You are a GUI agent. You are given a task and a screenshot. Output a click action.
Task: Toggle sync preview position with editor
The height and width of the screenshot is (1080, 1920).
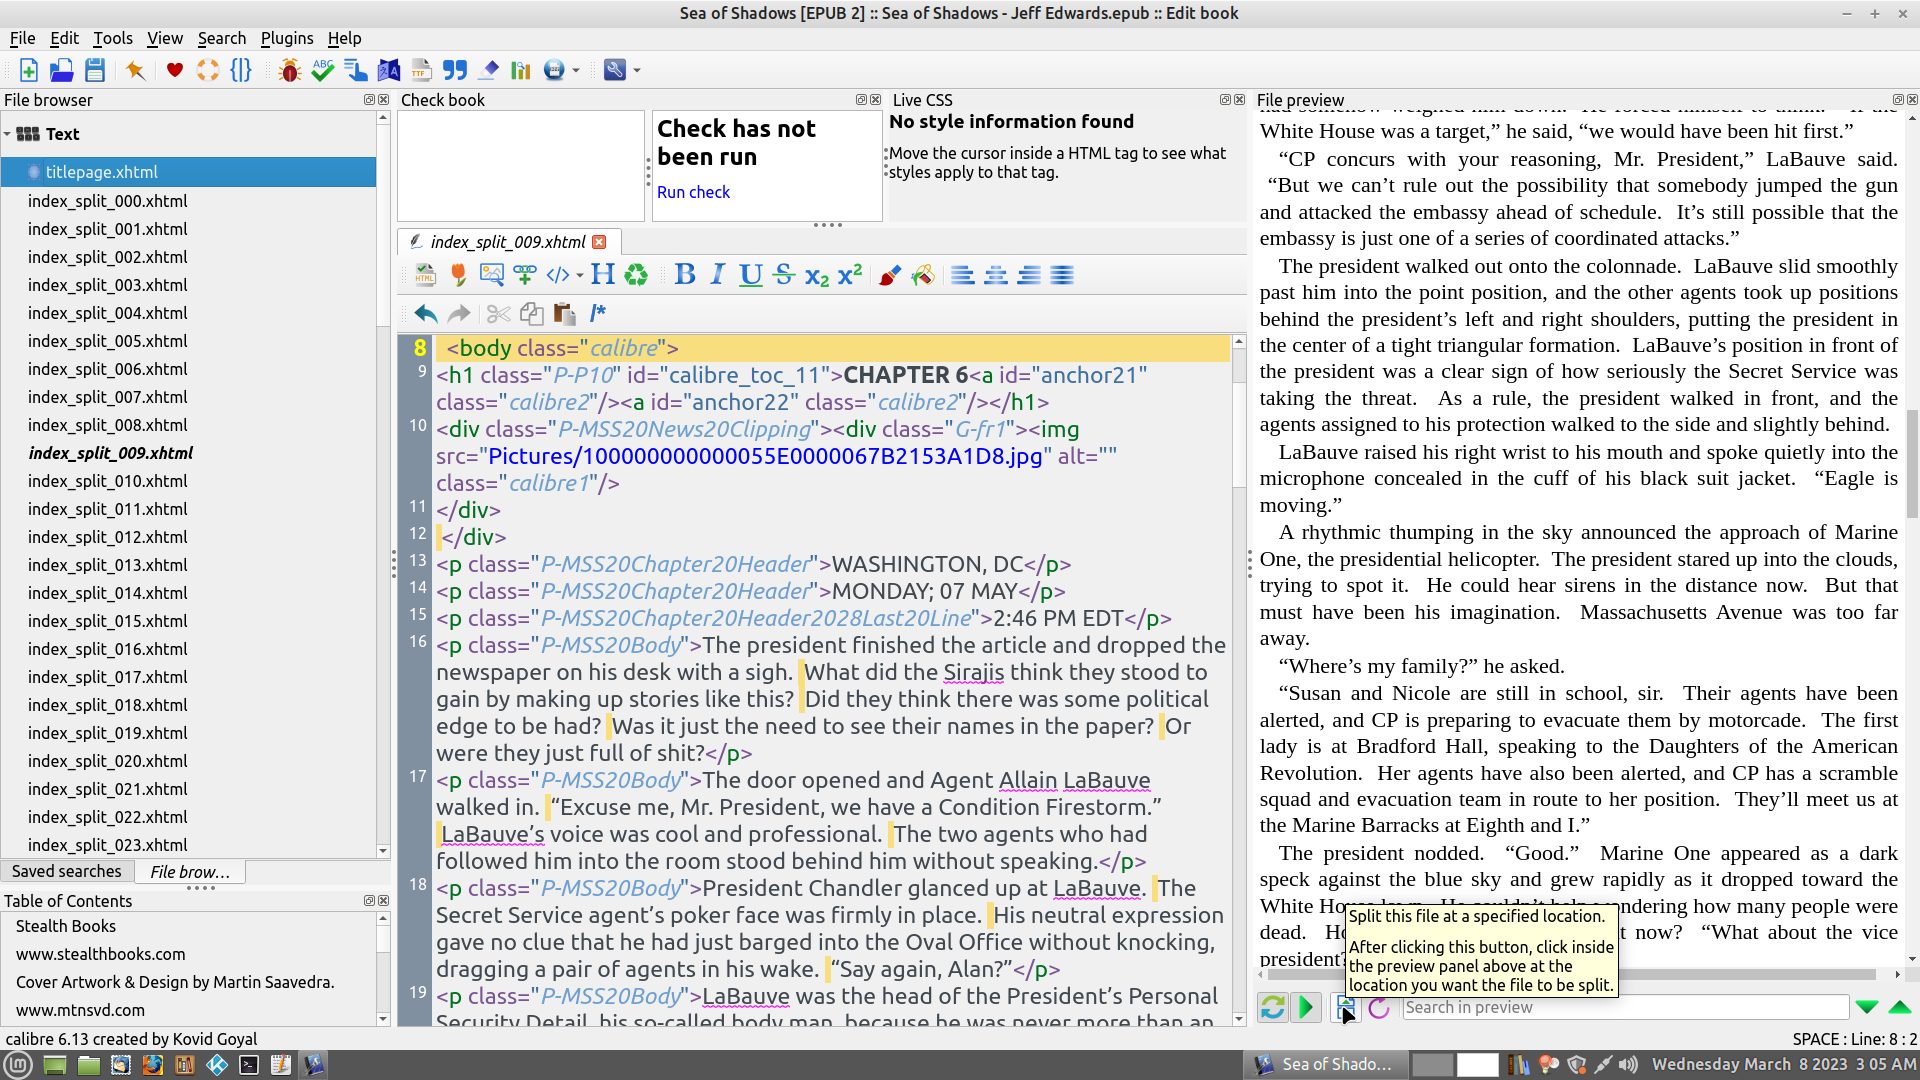click(x=1306, y=1008)
